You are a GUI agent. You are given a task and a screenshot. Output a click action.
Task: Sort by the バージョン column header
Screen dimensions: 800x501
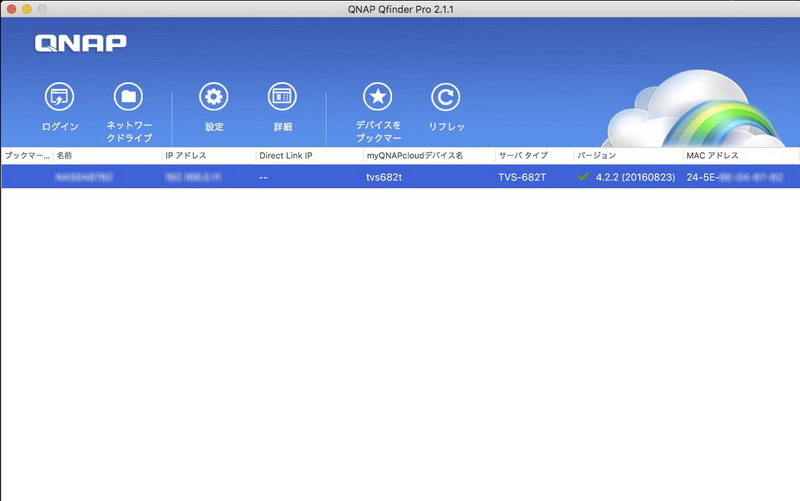click(628, 156)
